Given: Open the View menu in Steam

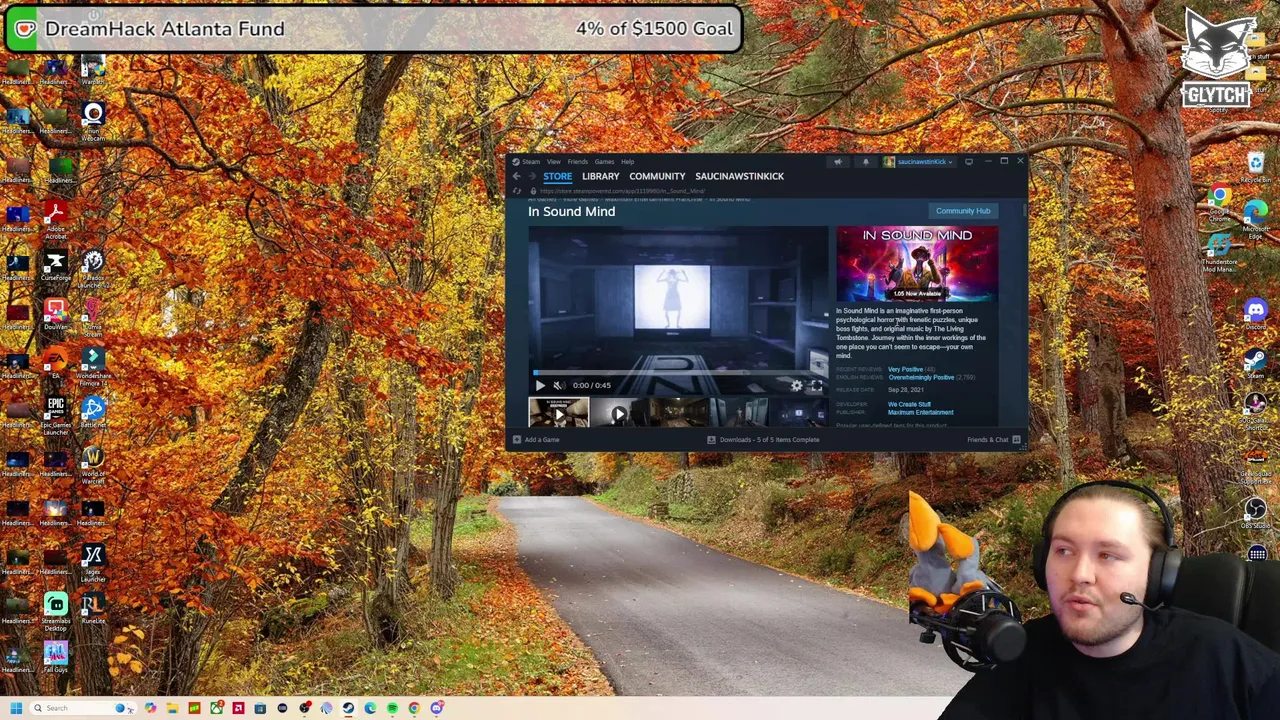Looking at the screenshot, I should [x=553, y=162].
